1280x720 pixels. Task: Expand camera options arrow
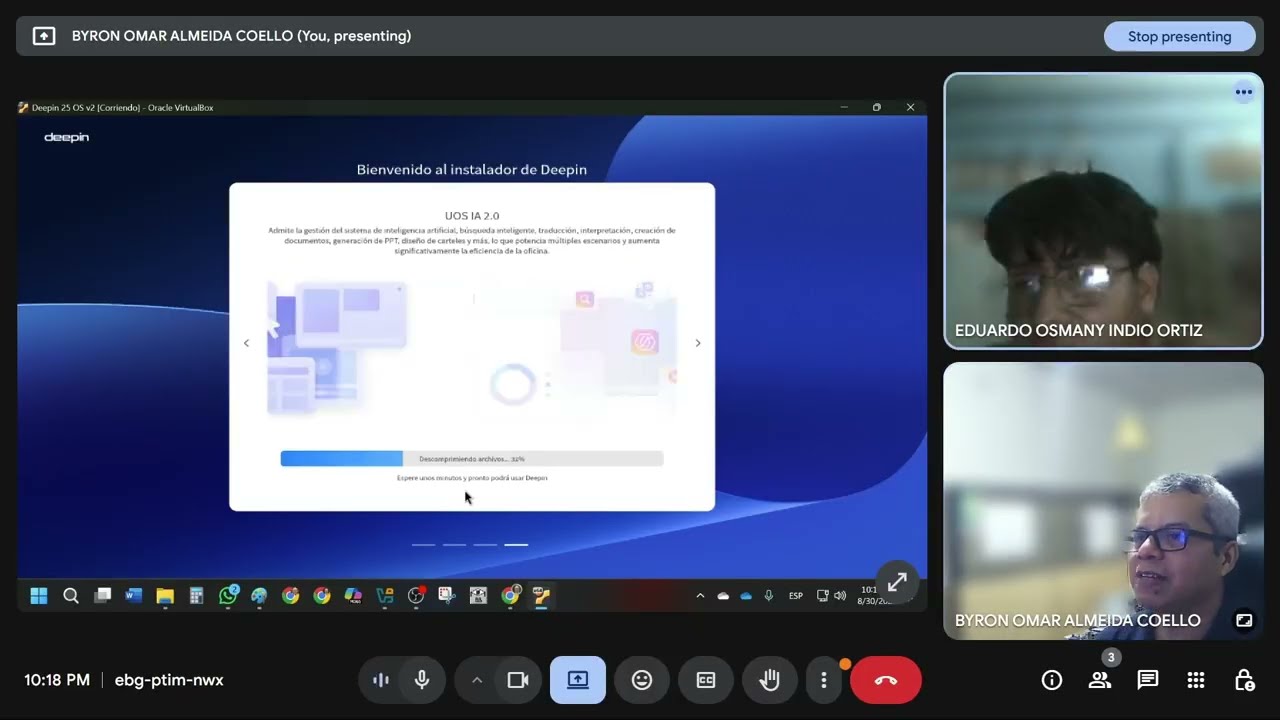477,680
